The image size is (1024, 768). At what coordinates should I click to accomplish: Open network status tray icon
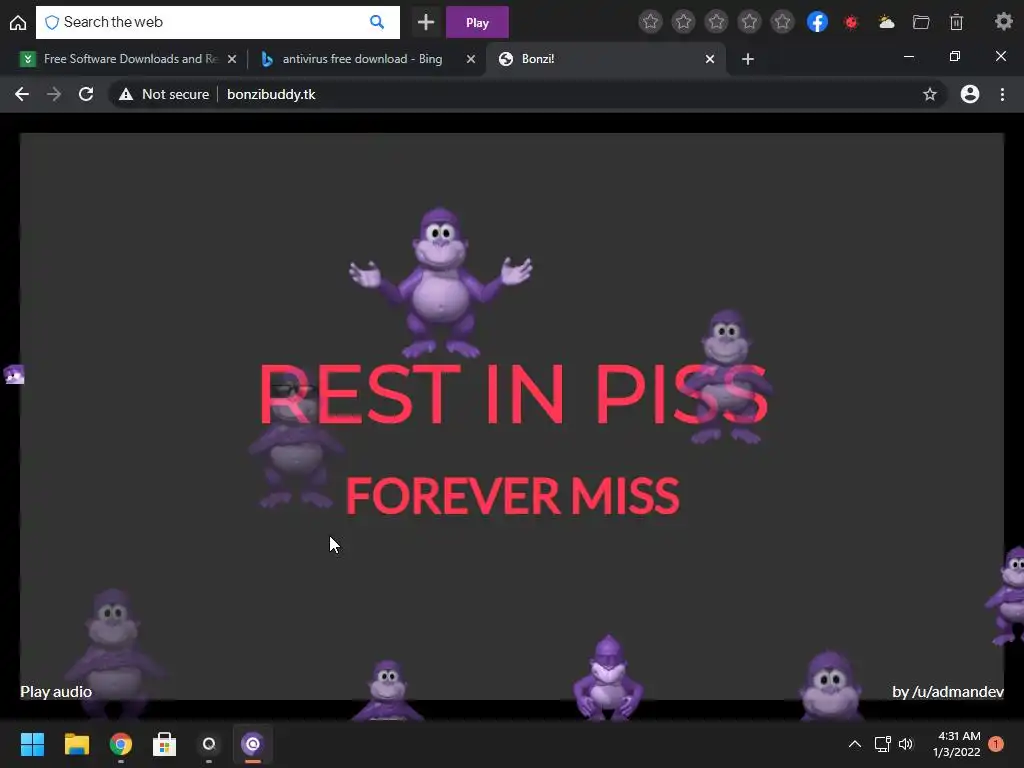pyautogui.click(x=882, y=744)
